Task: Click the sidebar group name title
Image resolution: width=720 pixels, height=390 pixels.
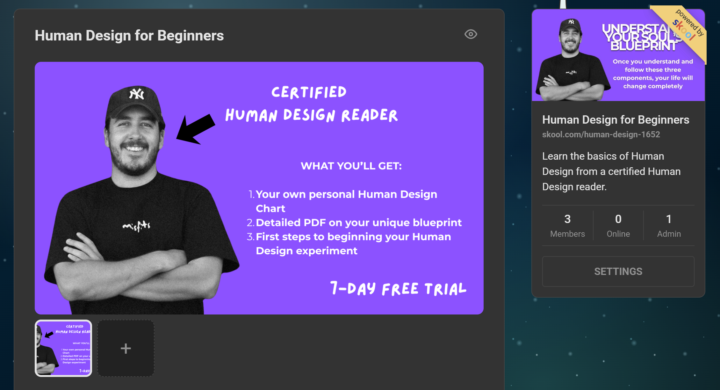Action: (615, 120)
